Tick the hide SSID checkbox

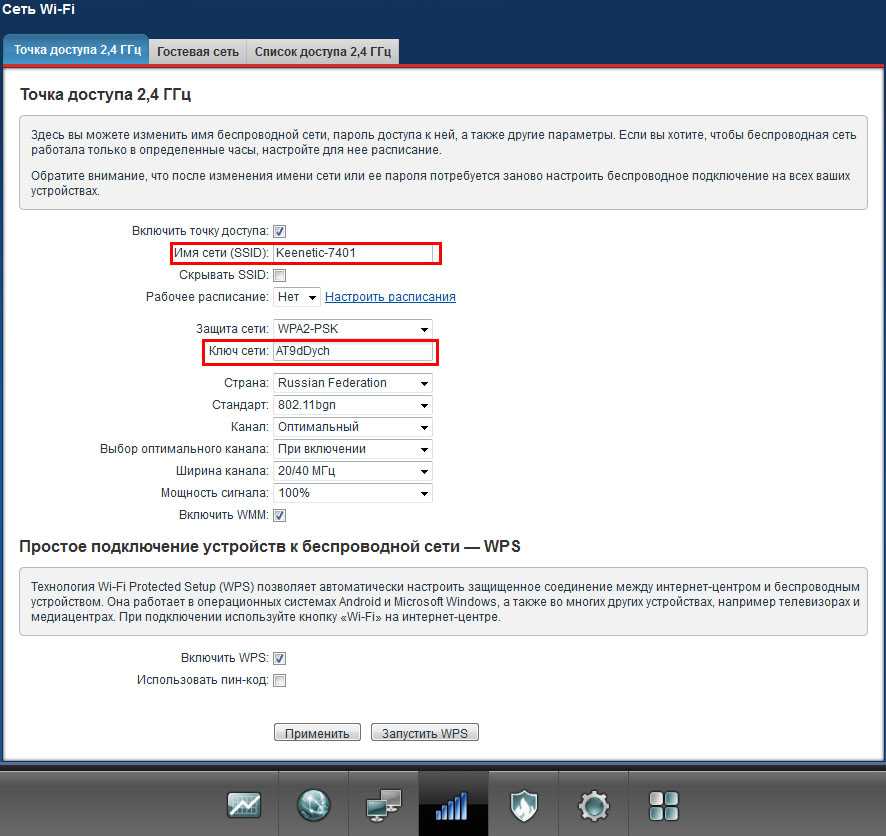280,275
